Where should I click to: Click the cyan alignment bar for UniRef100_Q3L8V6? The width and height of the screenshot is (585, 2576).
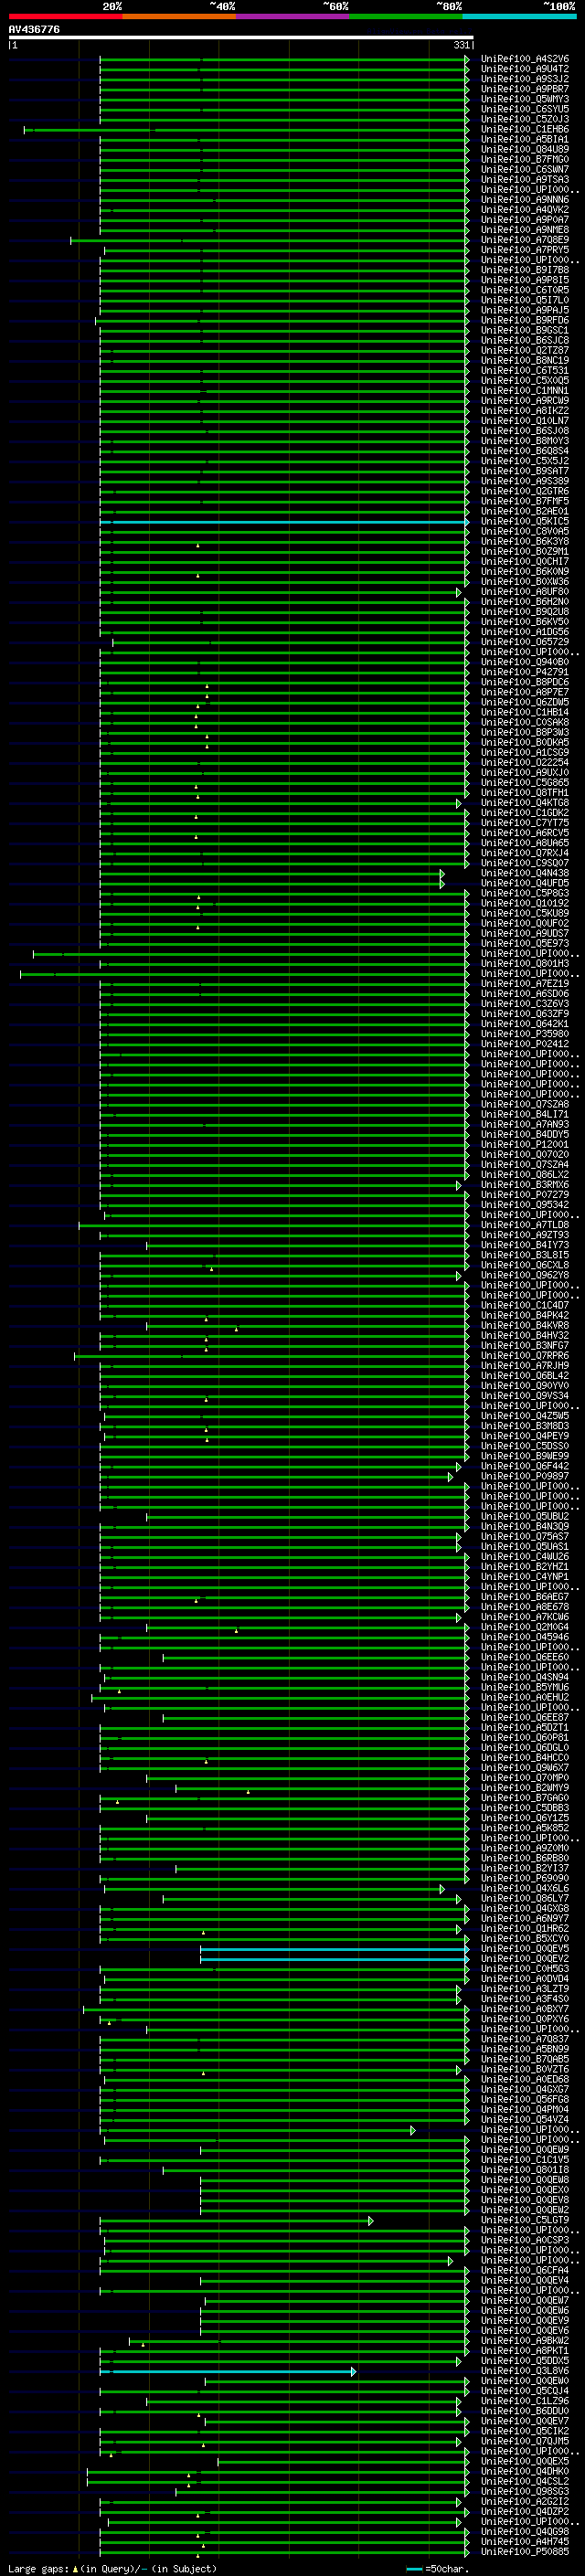(x=228, y=2371)
